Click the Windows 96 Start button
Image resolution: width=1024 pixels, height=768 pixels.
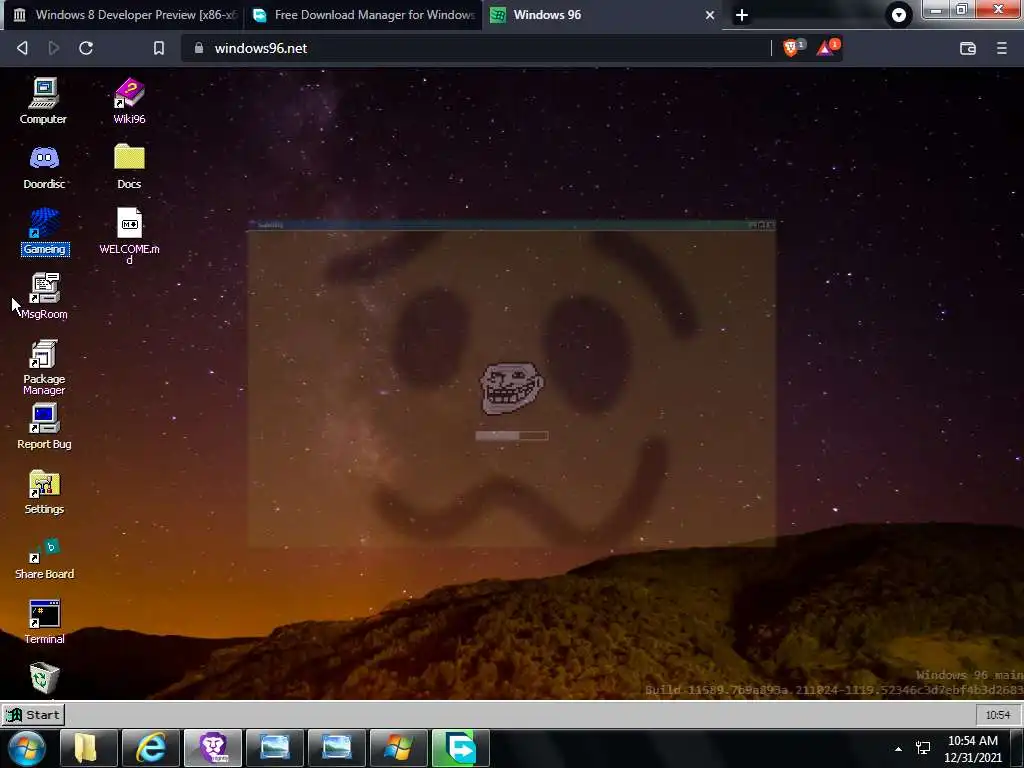point(33,714)
